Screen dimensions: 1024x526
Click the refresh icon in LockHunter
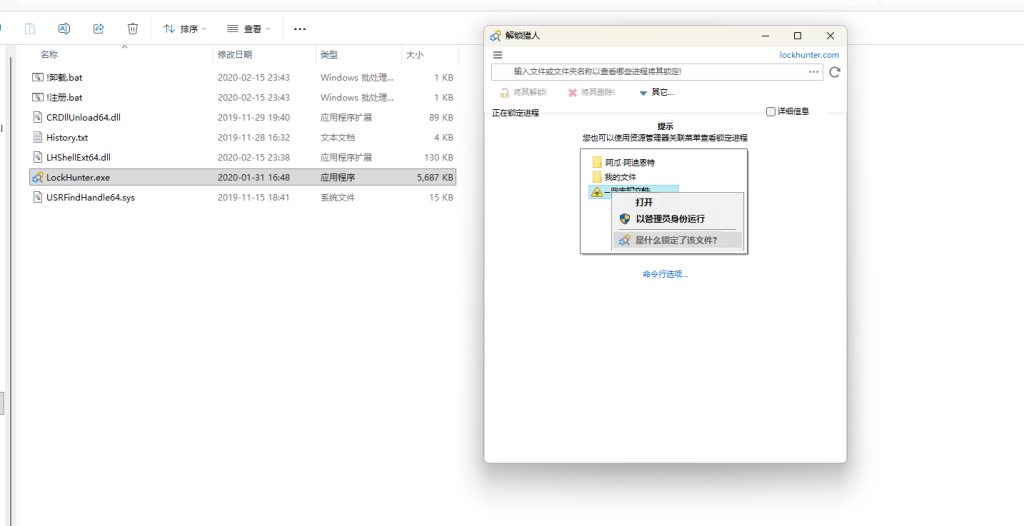pos(834,72)
